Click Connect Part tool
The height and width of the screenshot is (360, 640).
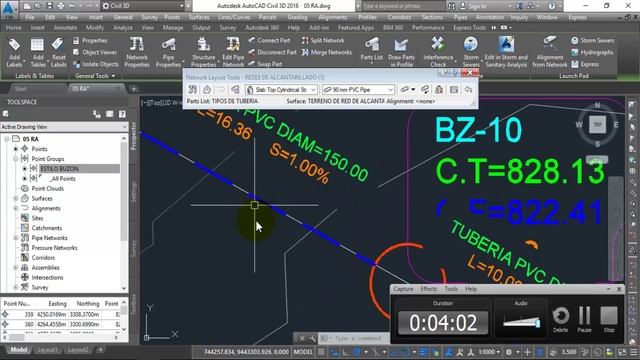[x=269, y=40]
